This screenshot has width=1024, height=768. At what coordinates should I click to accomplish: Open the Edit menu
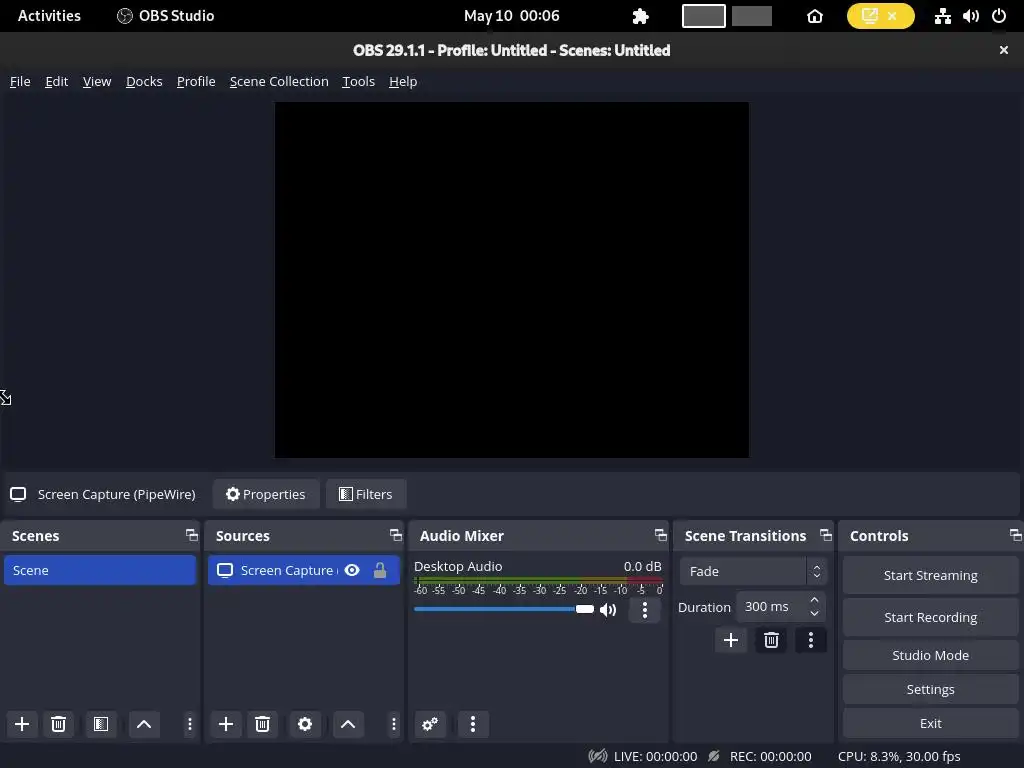57,82
